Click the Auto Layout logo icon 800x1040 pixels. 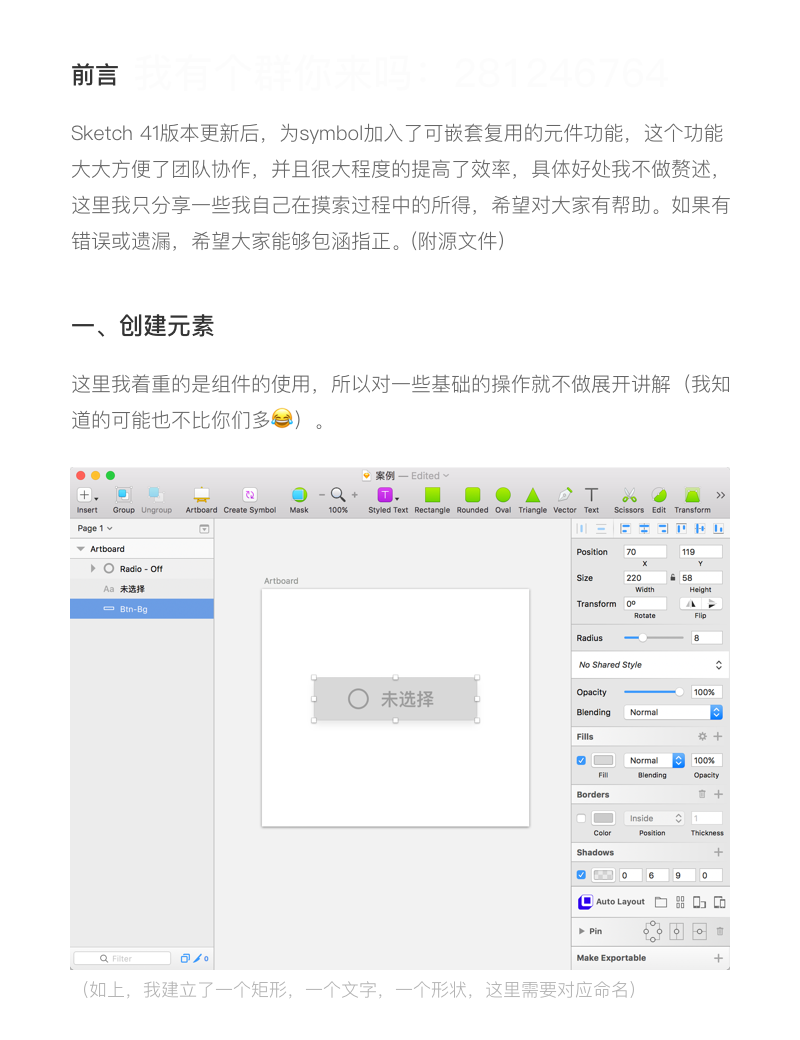[x=585, y=902]
